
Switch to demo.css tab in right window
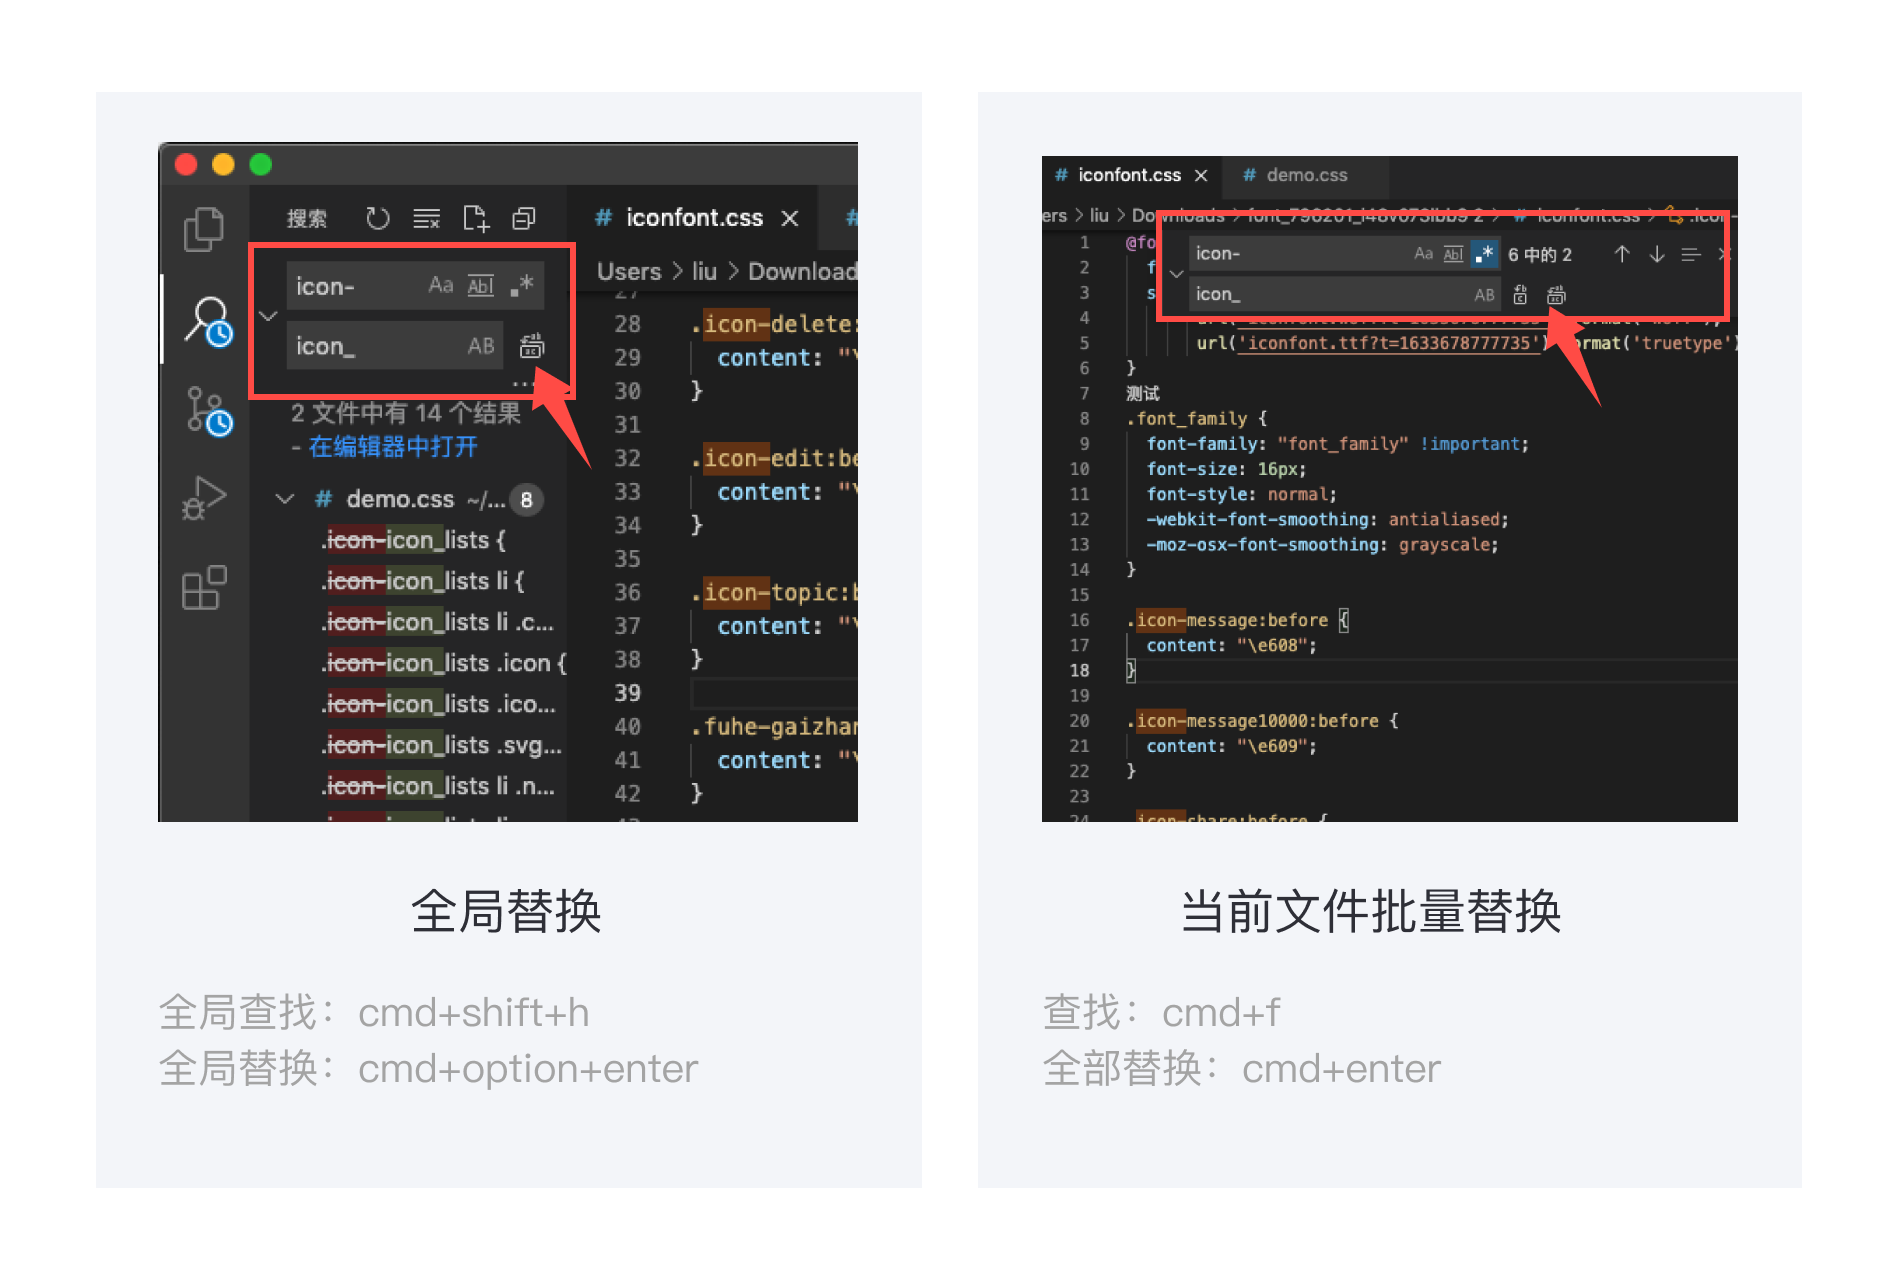tap(1306, 175)
